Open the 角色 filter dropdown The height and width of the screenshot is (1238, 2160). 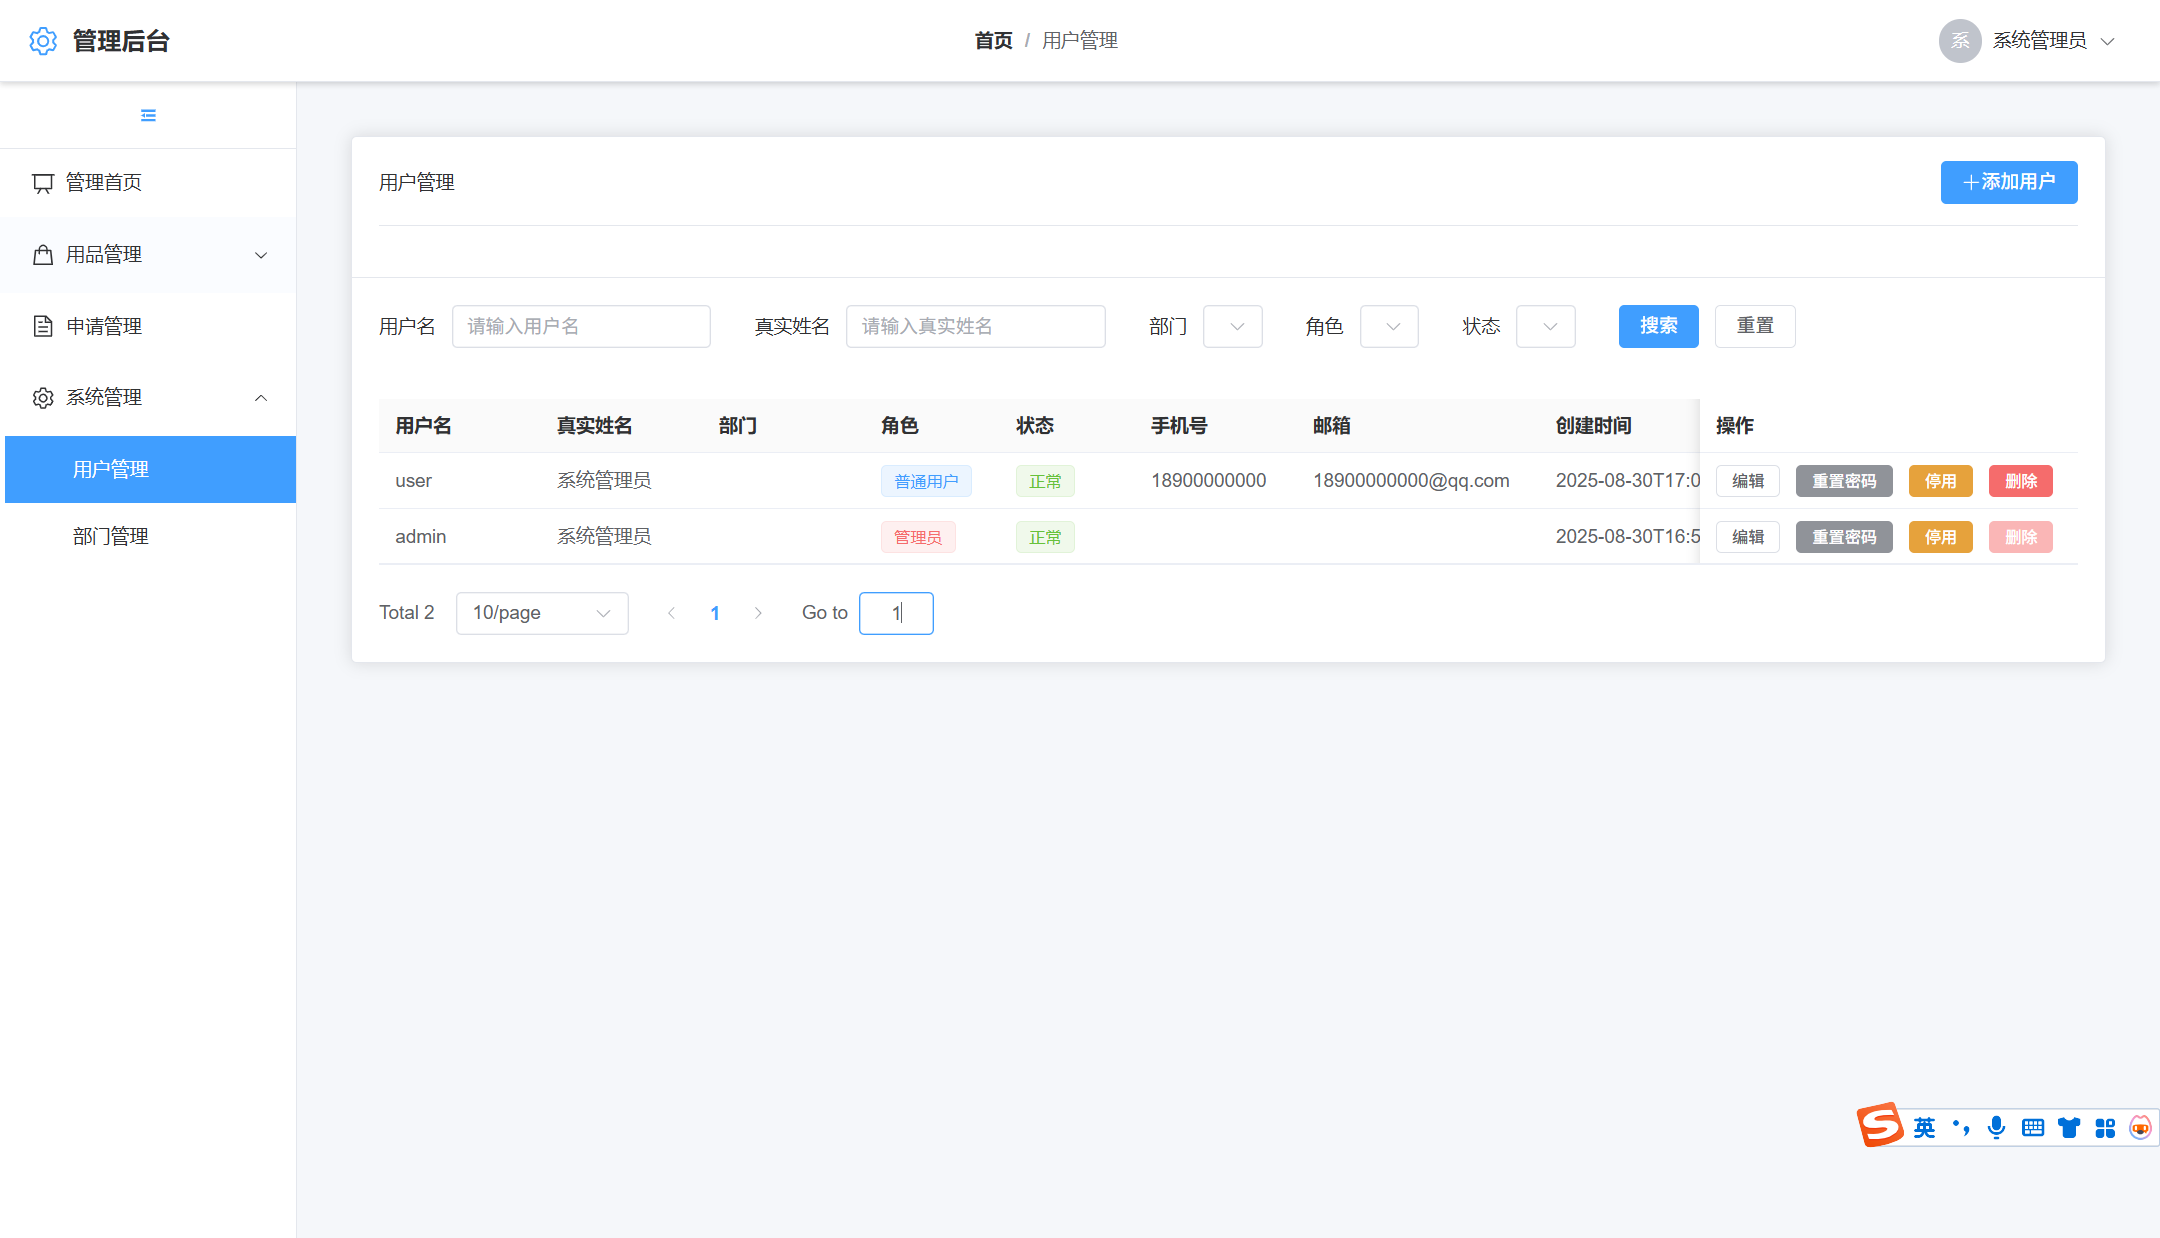point(1389,327)
